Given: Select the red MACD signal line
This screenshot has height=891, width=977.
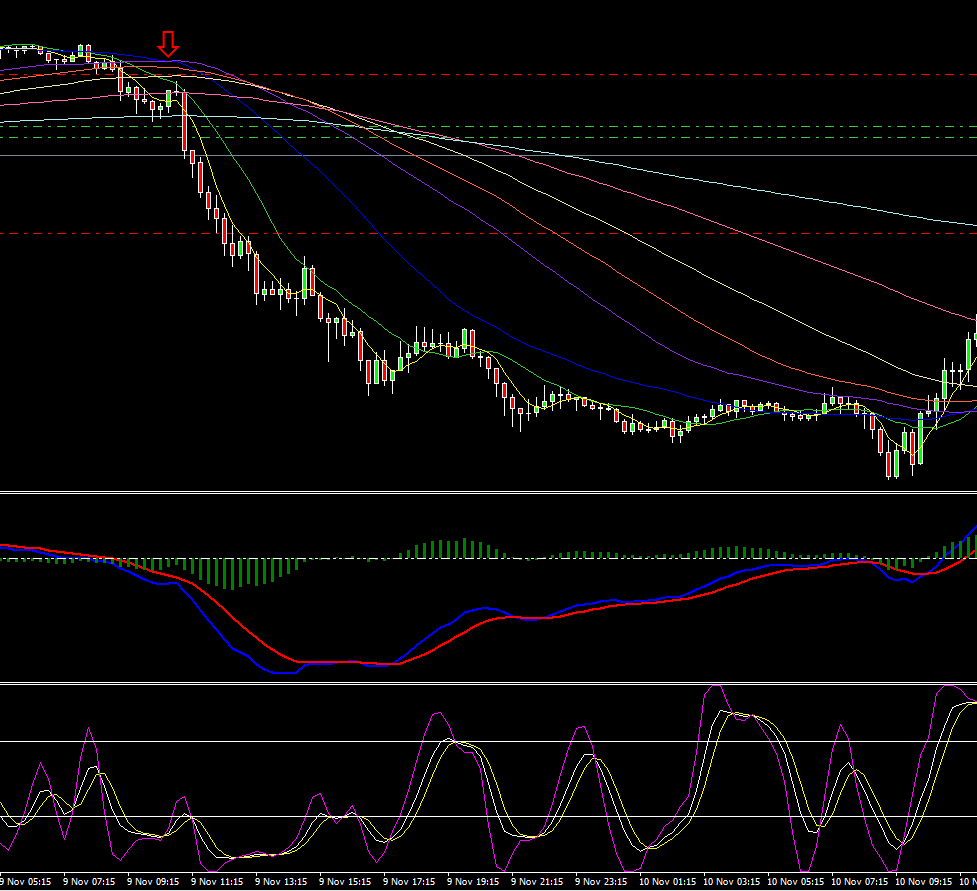Looking at the screenshot, I should [x=600, y=606].
